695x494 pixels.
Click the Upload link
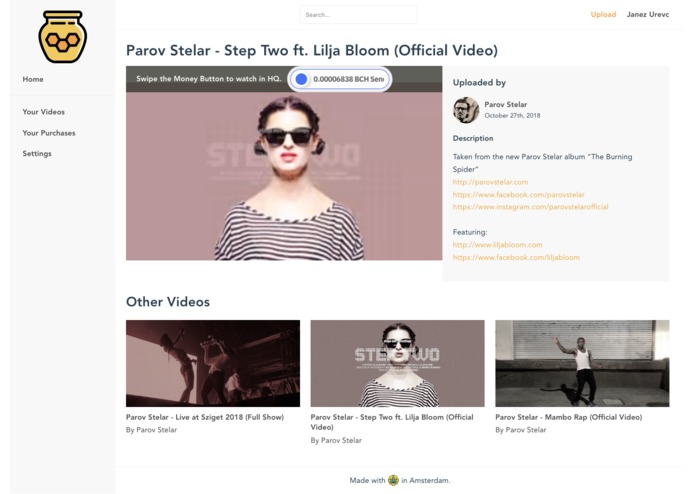603,15
